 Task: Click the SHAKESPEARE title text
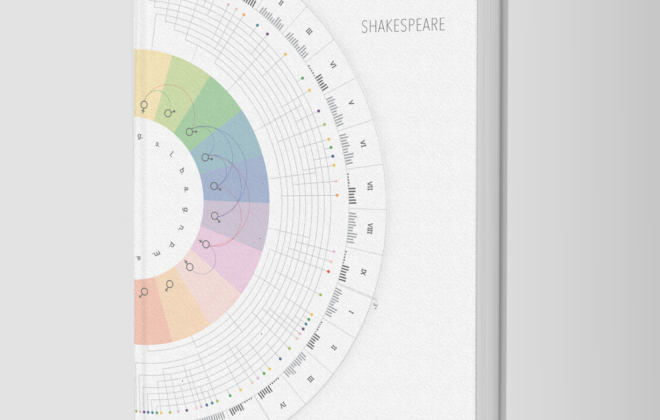(x=403, y=26)
